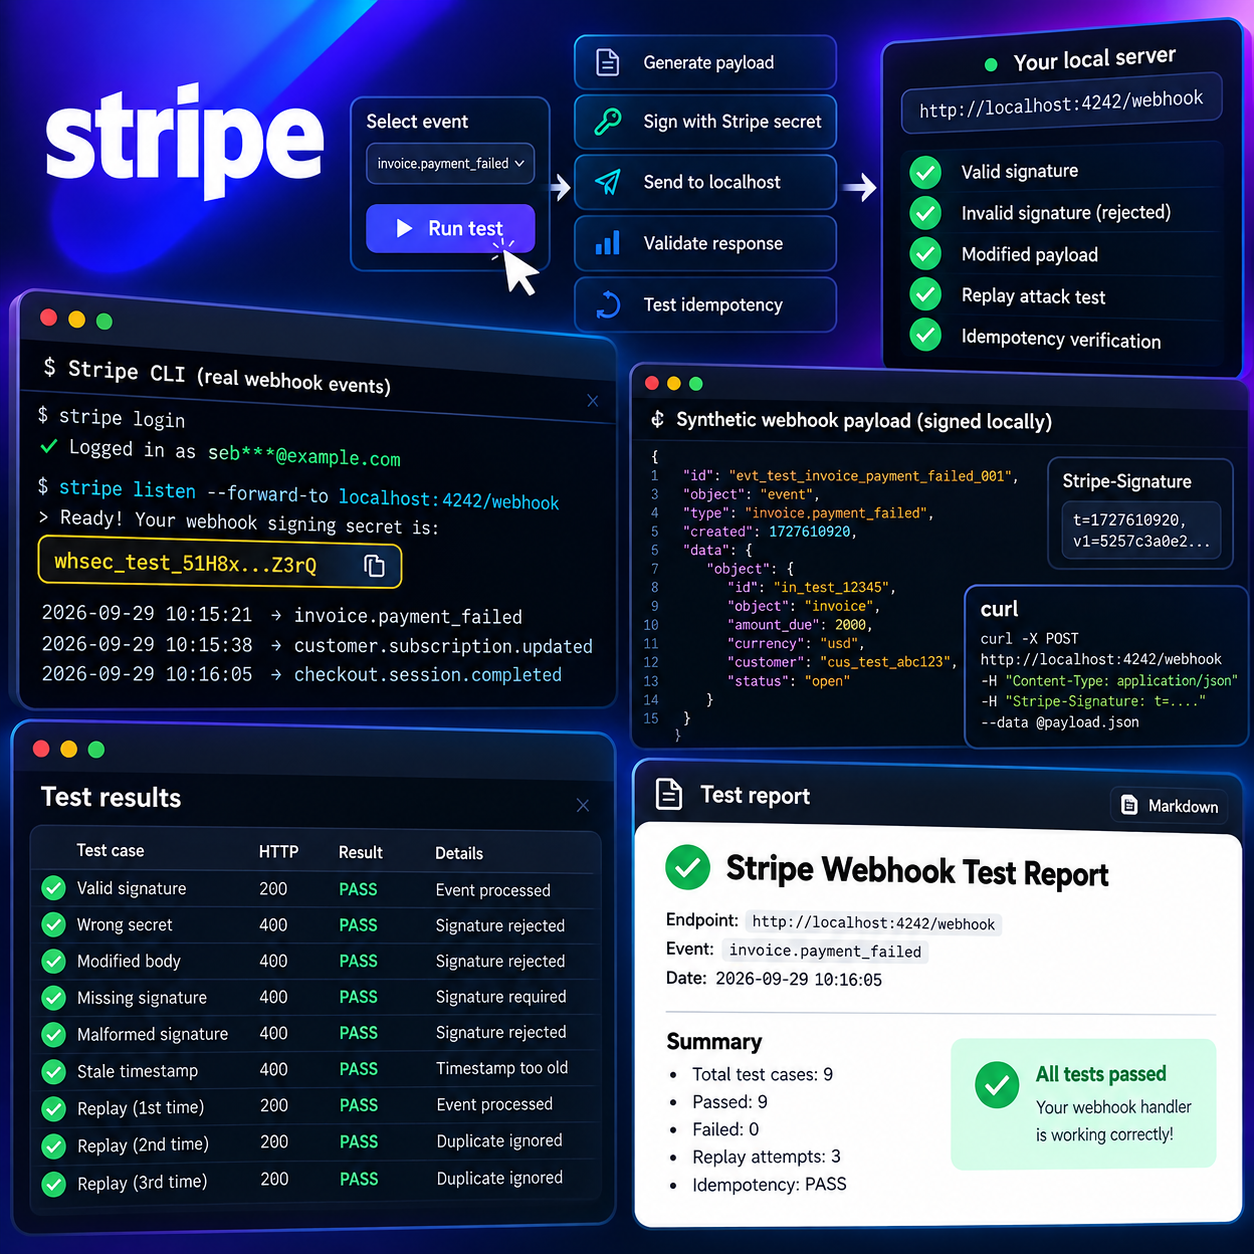
Task: Click Signature required details cell
Action: (501, 997)
